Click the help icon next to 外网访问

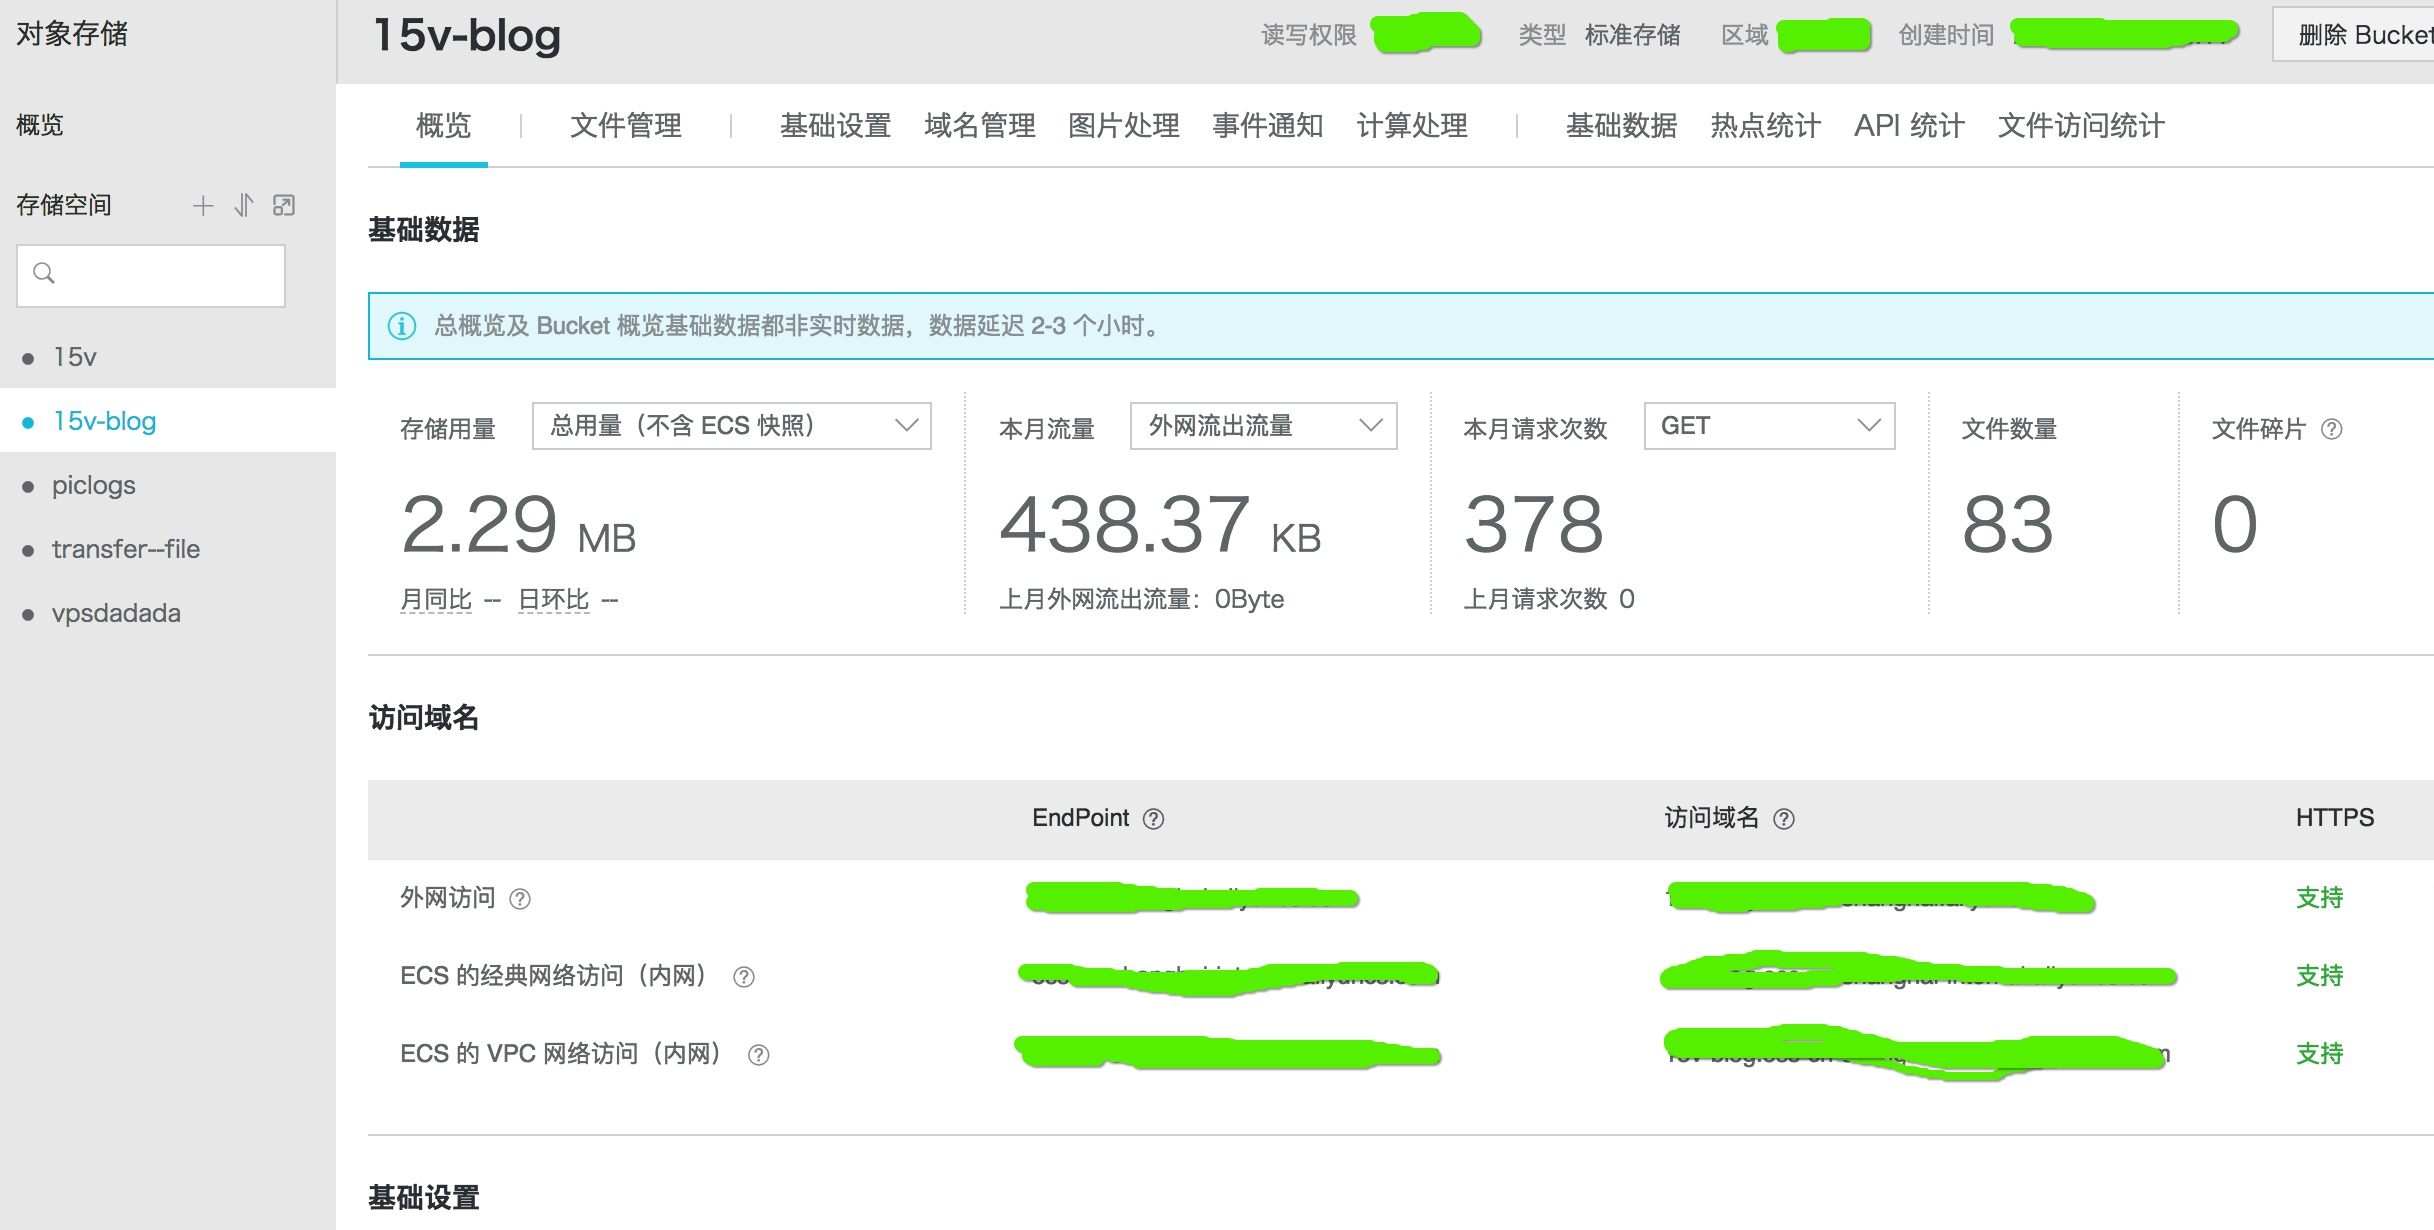pos(520,899)
